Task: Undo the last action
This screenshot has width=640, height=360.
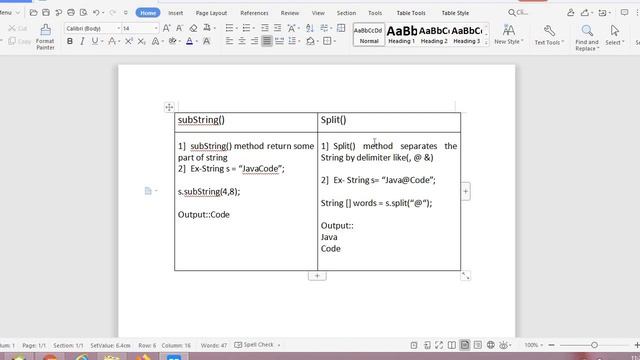Action: pos(96,13)
